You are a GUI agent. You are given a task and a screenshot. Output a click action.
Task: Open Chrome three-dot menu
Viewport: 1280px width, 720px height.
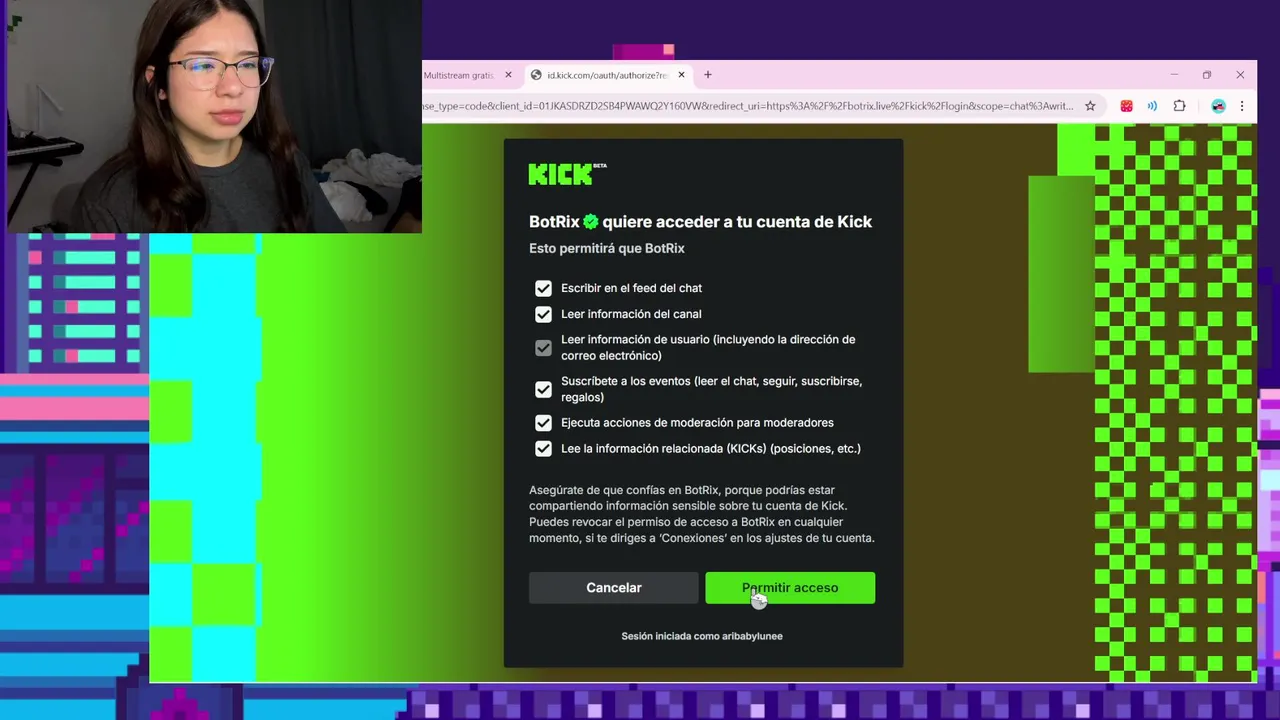(1241, 106)
